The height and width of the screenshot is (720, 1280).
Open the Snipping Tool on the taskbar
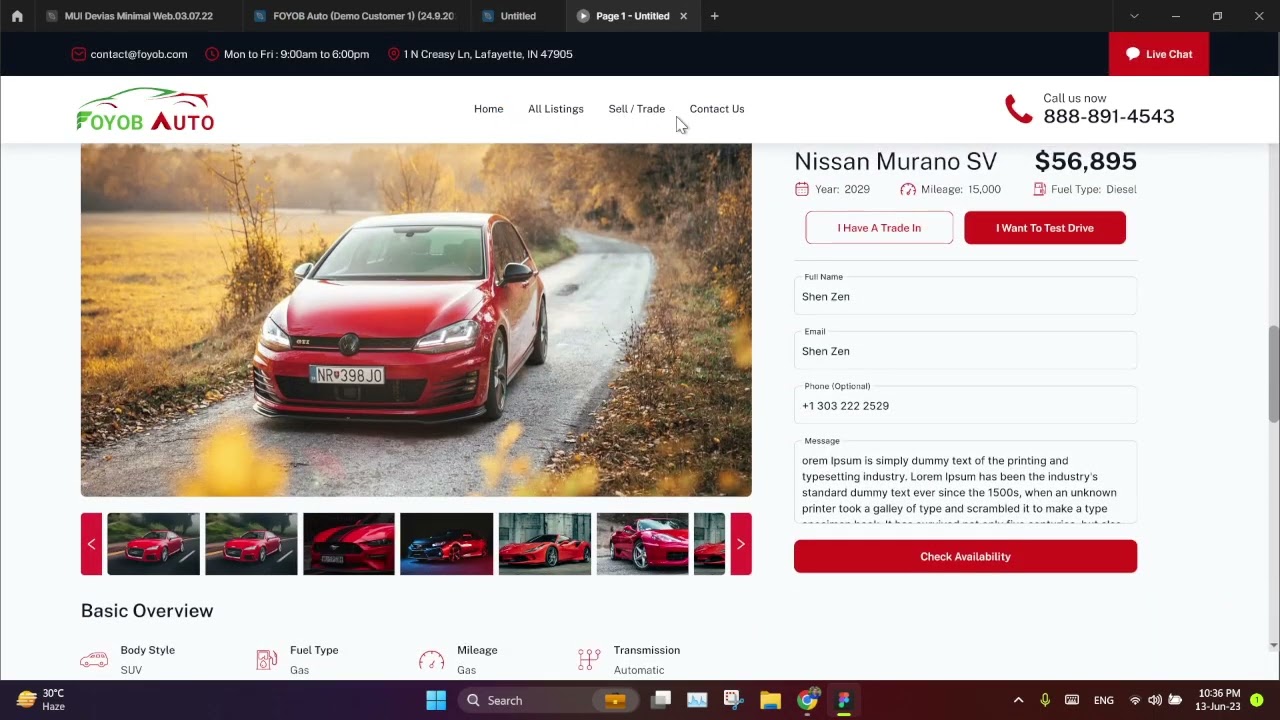click(733, 700)
